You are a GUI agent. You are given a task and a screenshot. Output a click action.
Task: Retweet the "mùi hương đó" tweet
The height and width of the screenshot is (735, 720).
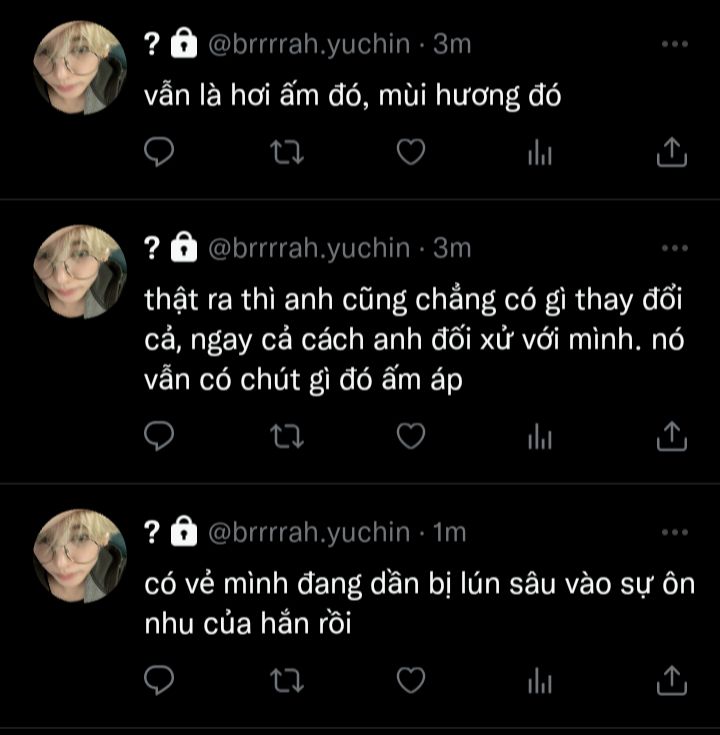[x=287, y=153]
